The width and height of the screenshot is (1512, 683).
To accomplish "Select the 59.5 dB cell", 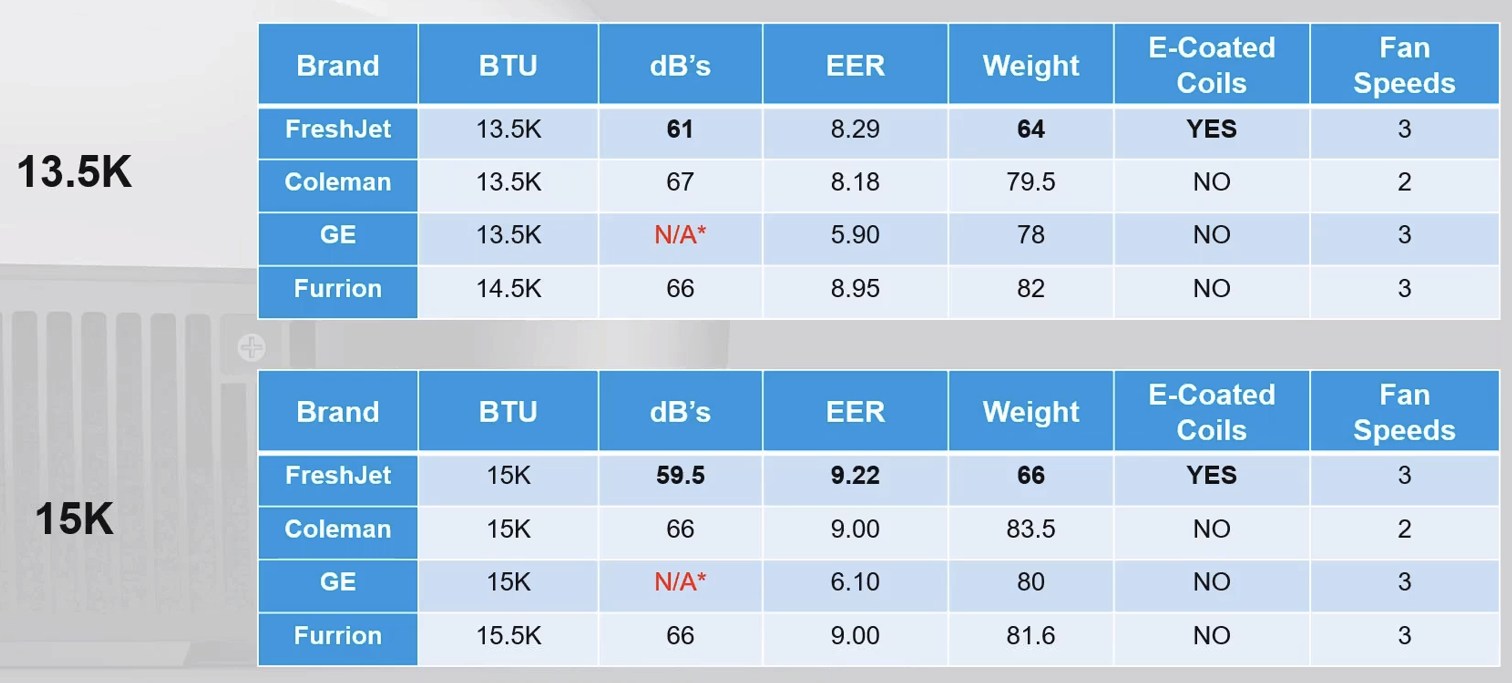I will click(680, 476).
